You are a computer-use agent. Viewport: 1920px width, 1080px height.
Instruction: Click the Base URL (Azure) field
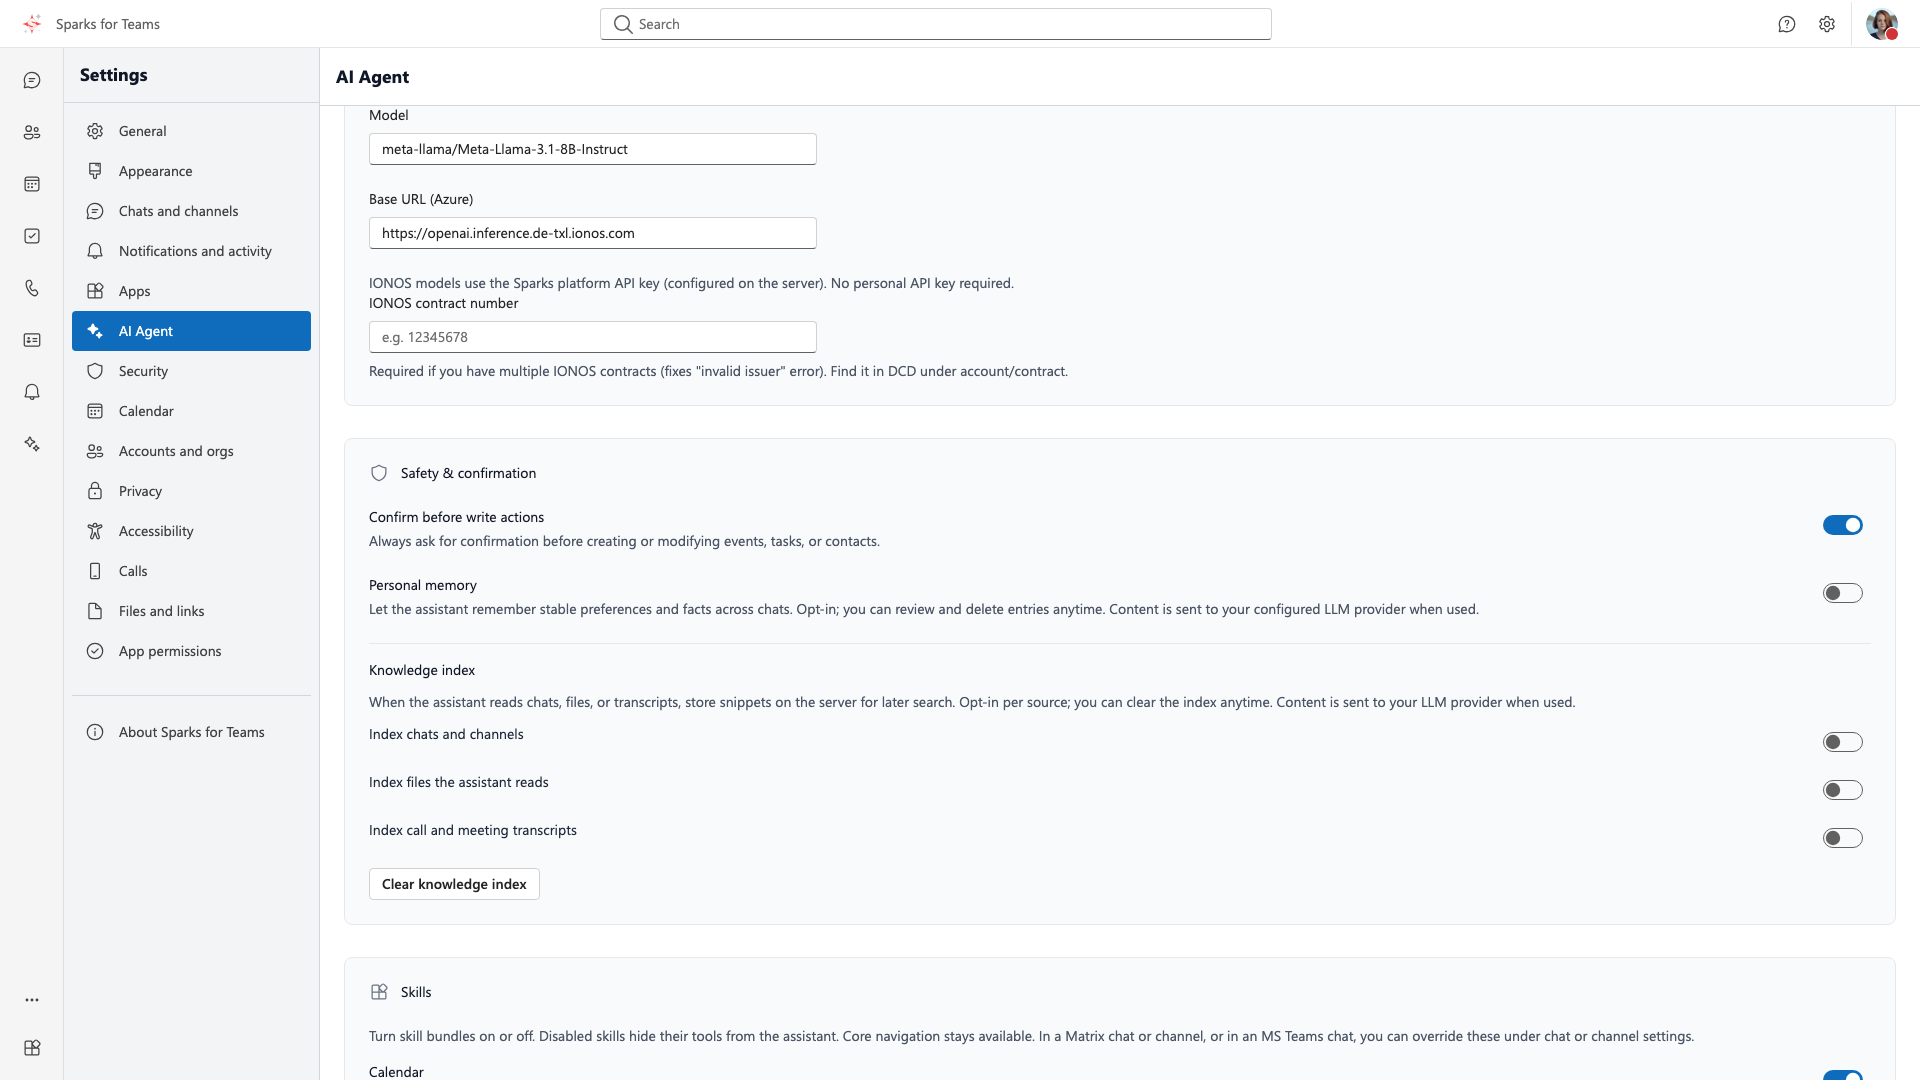[592, 233]
